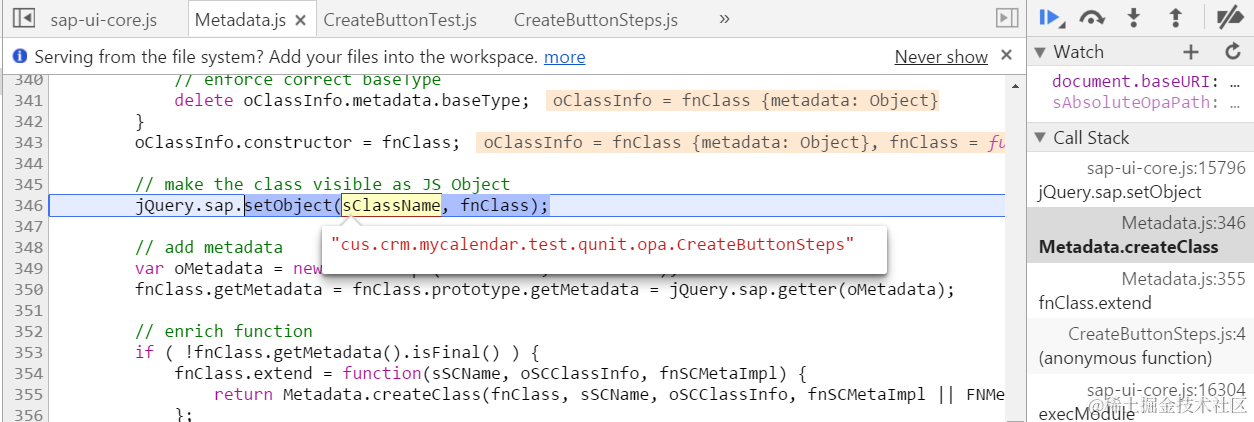Select the document.baseURI watch expression
The image size is (1254, 422).
(1147, 81)
